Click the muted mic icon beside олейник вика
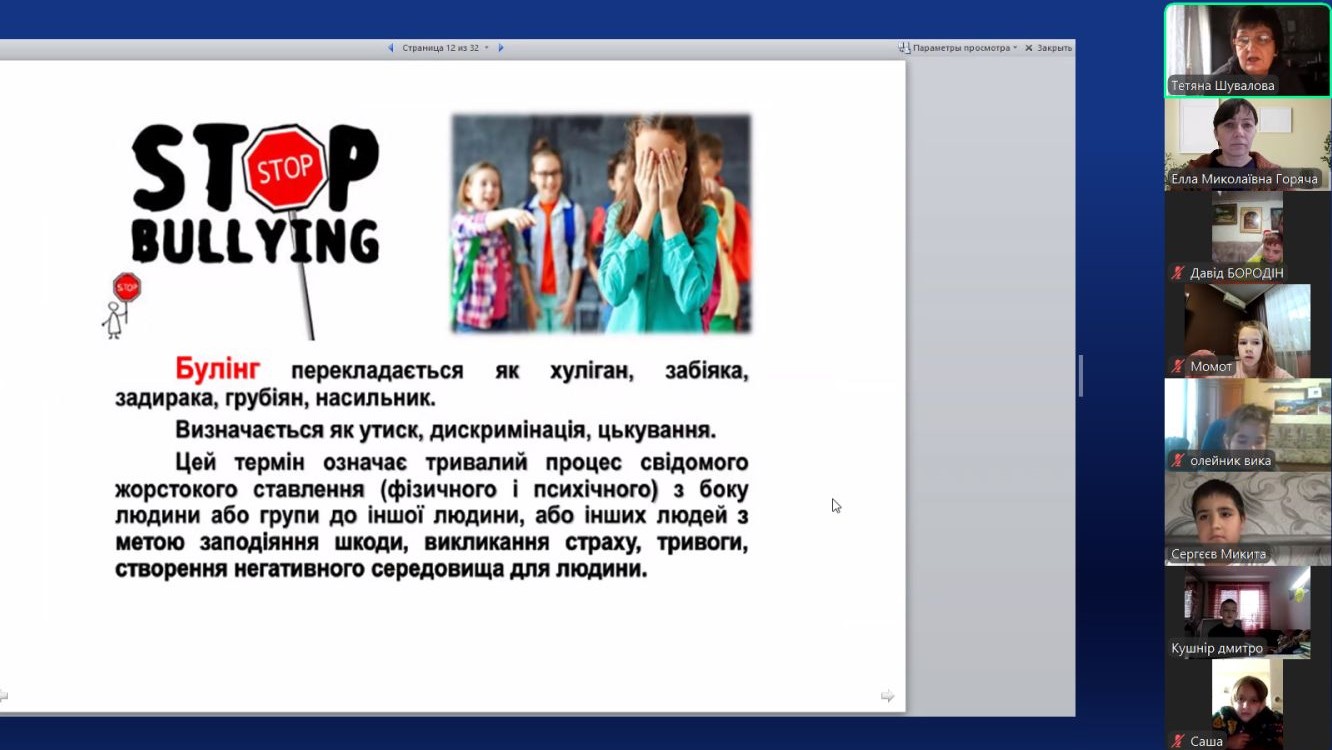The height and width of the screenshot is (750, 1332). click(1179, 461)
